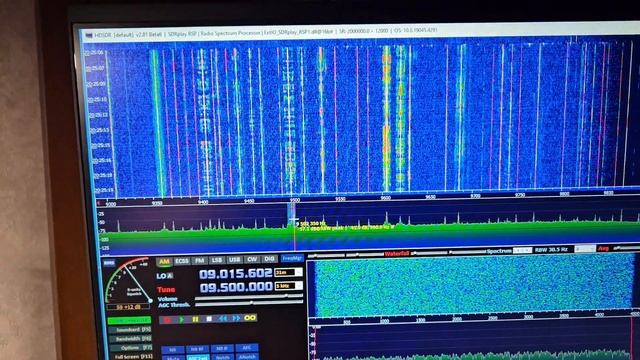Toggle NR noise reduction
This screenshot has width=640, height=360.
(x=173, y=350)
